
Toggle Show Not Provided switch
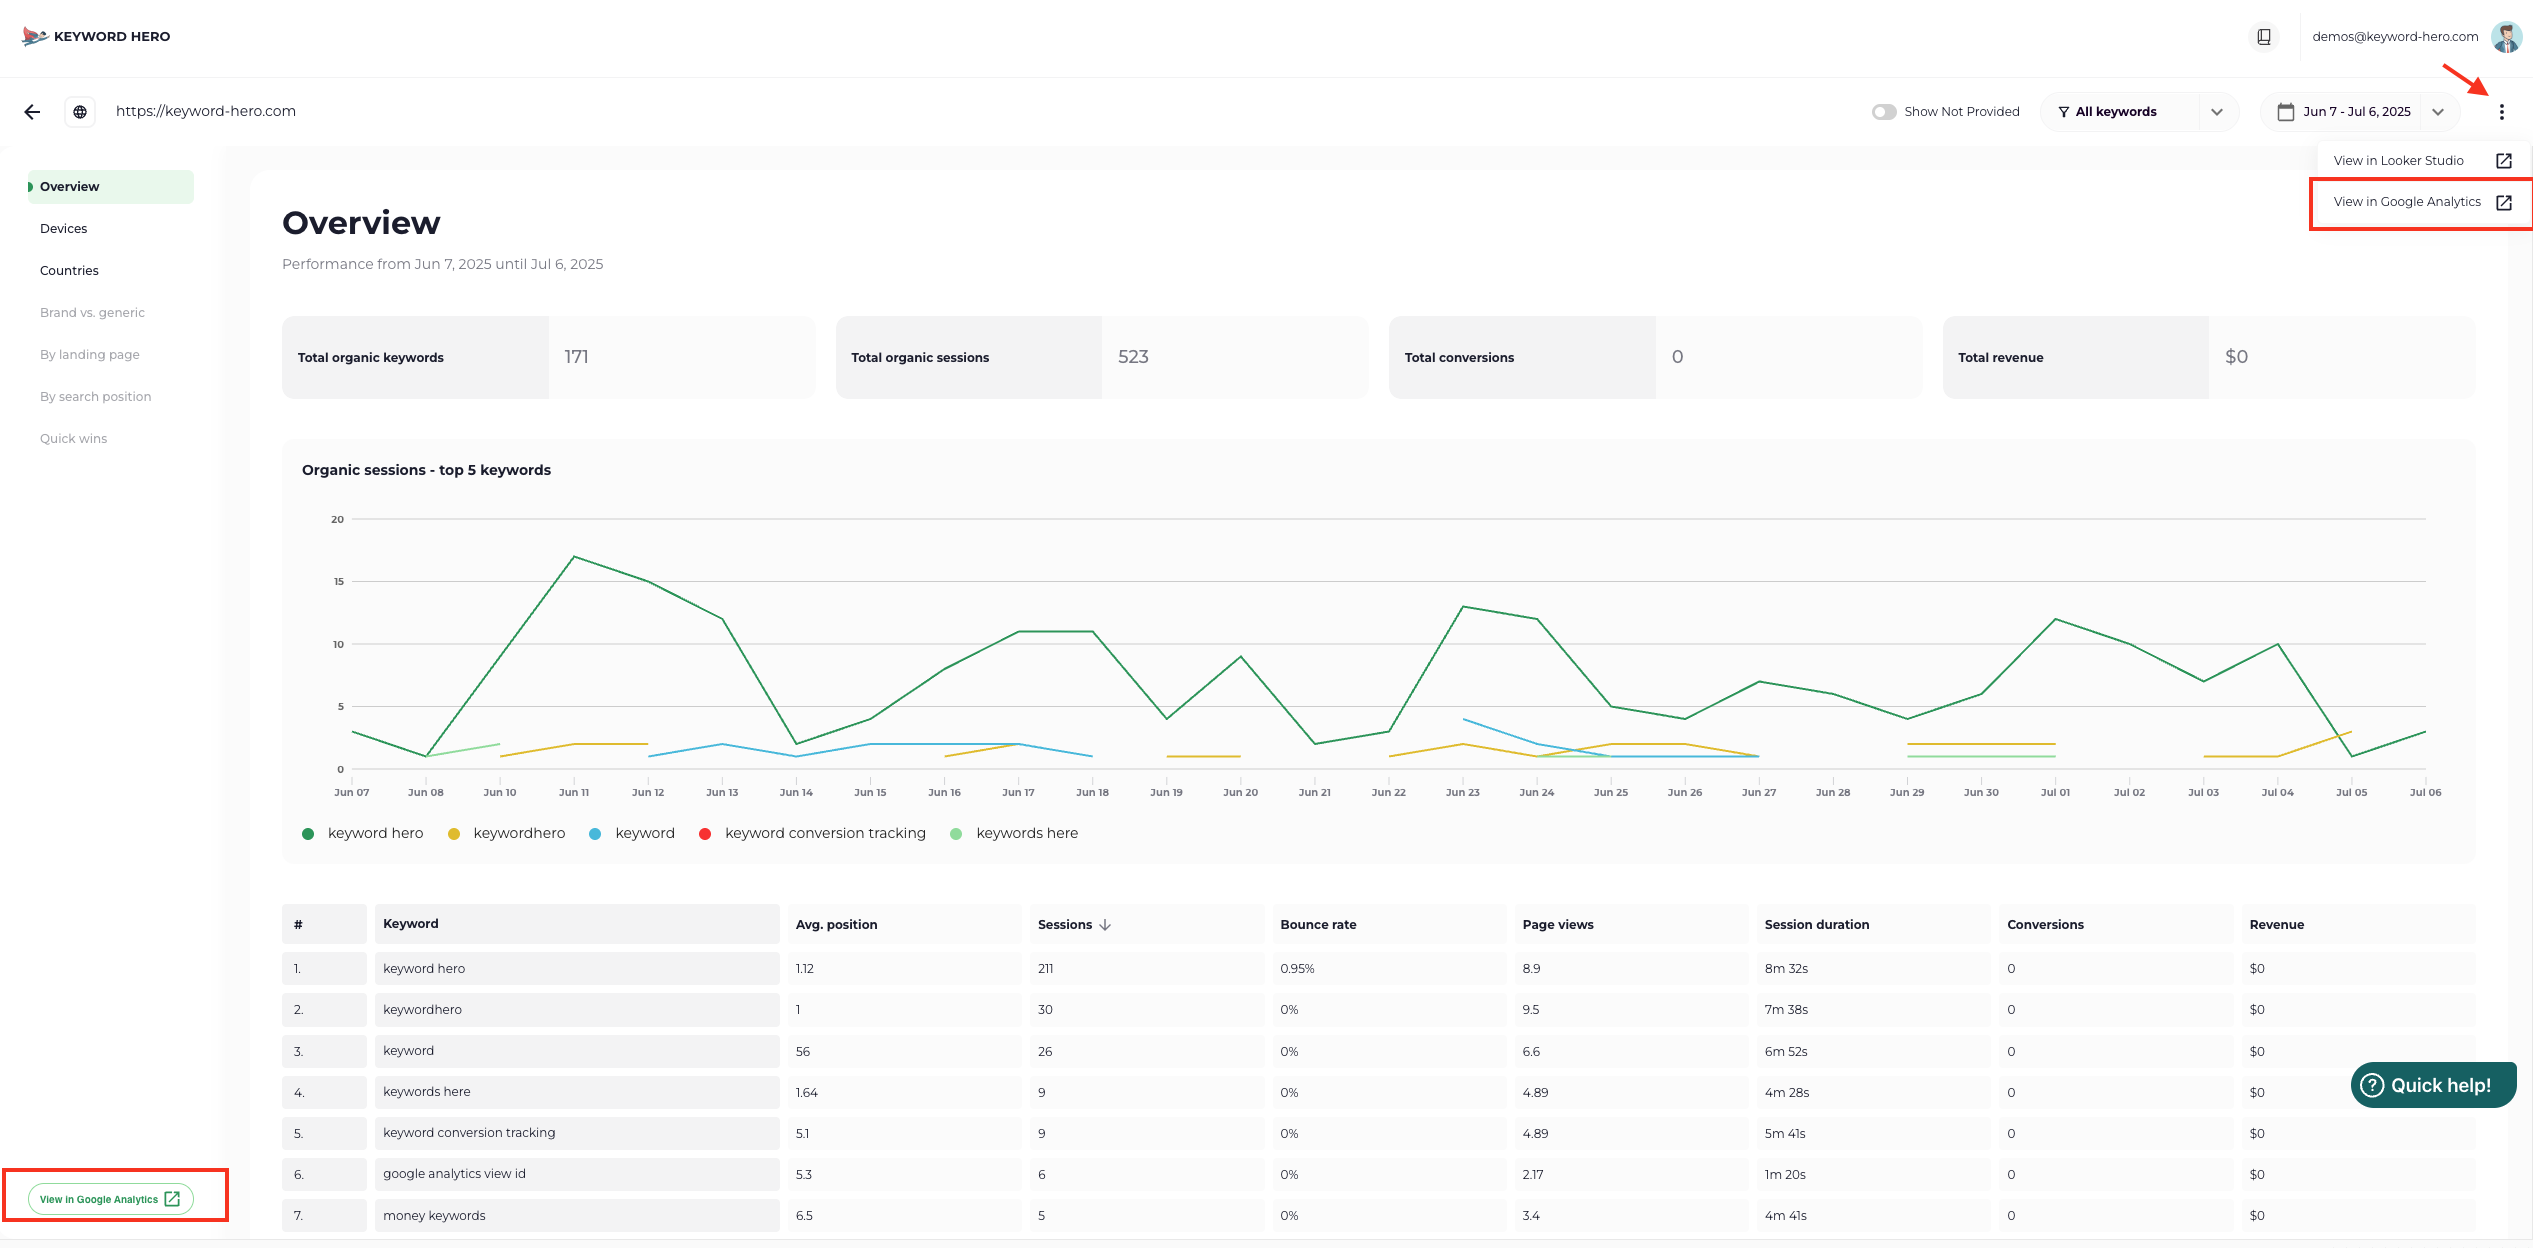pos(1884,112)
